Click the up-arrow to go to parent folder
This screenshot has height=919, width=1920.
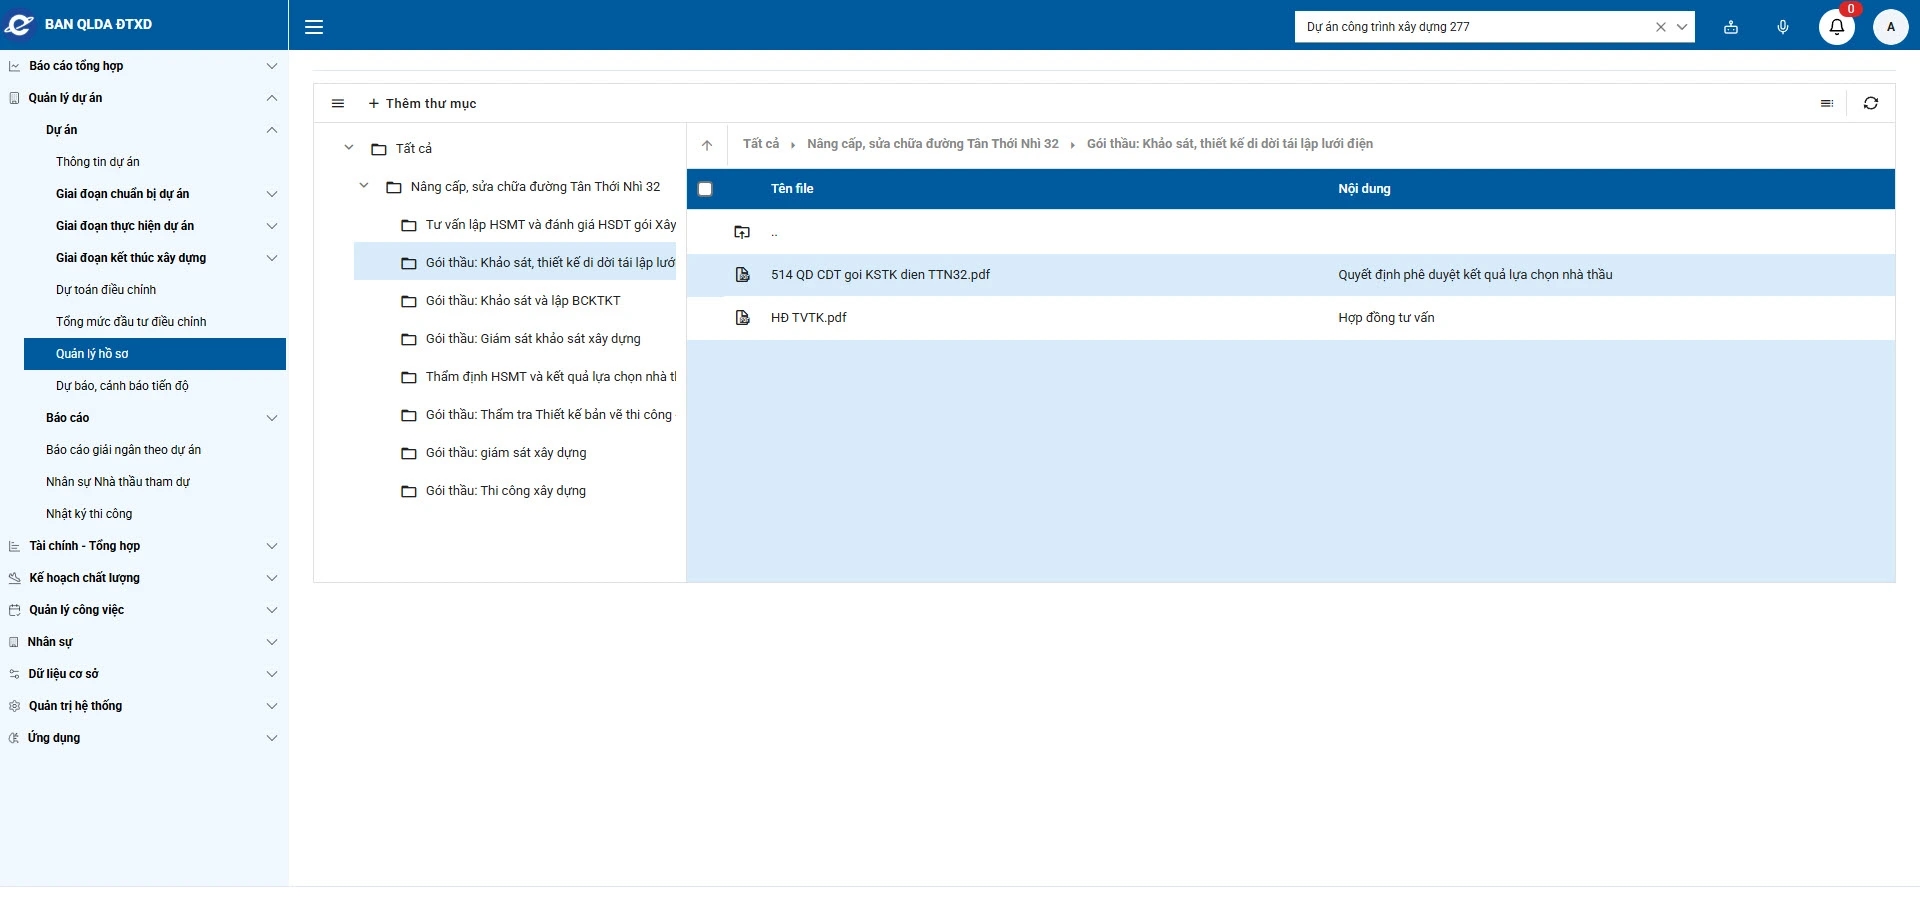(707, 145)
